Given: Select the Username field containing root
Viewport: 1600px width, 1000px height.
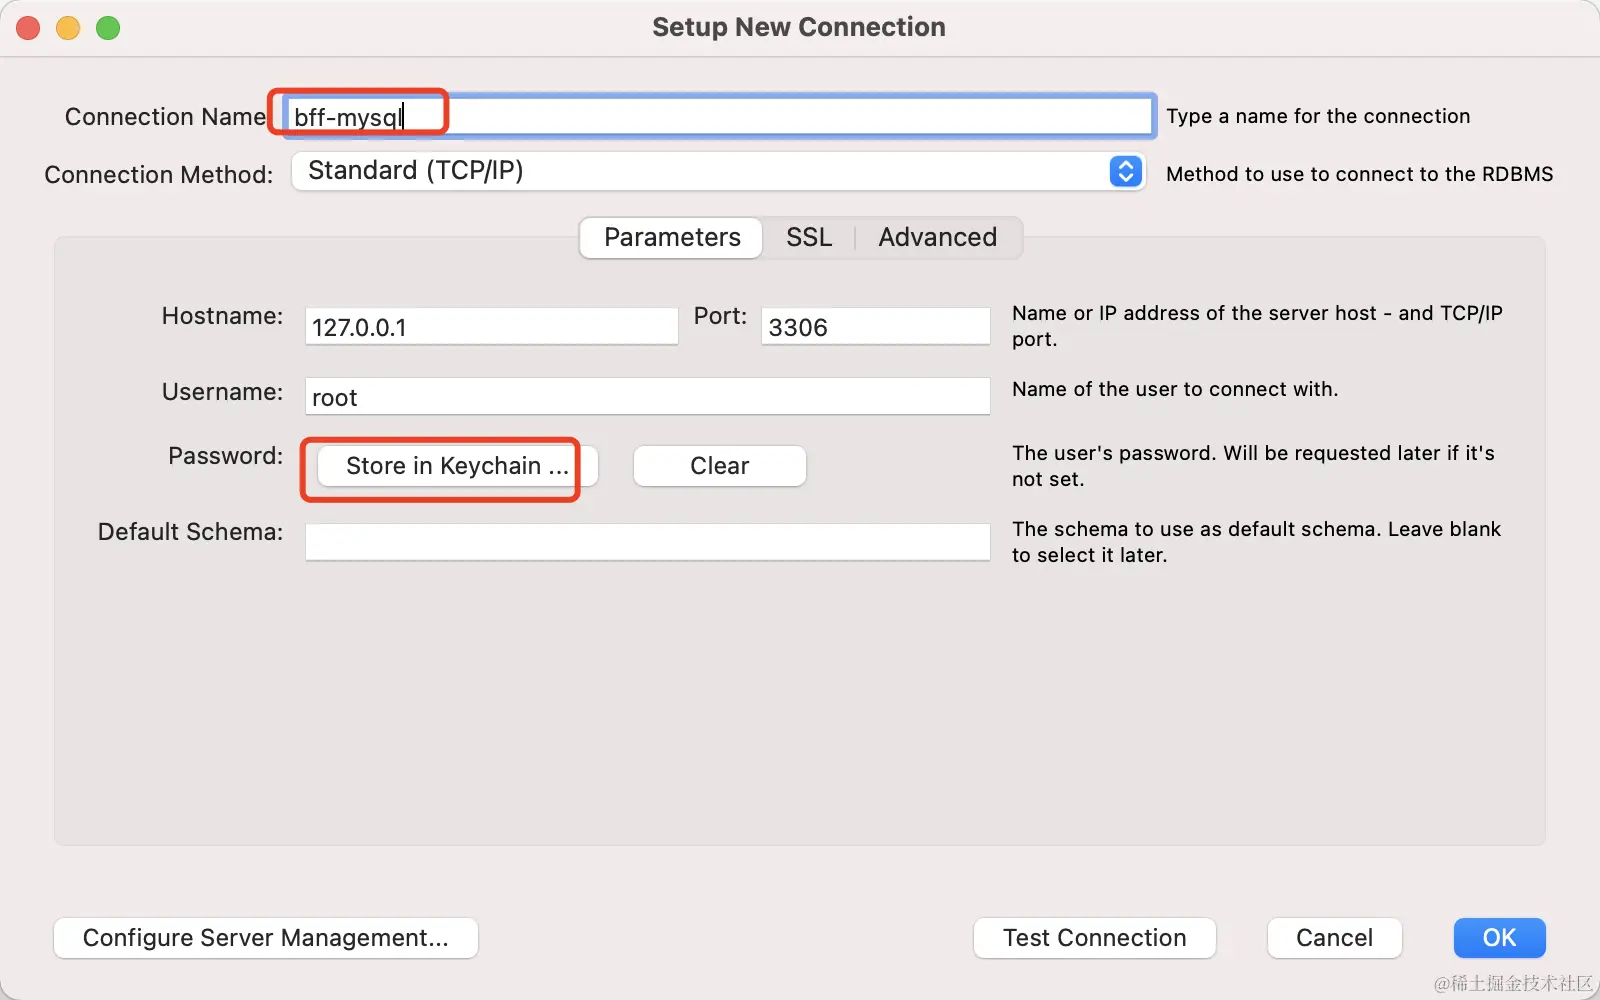Looking at the screenshot, I should click(647, 397).
